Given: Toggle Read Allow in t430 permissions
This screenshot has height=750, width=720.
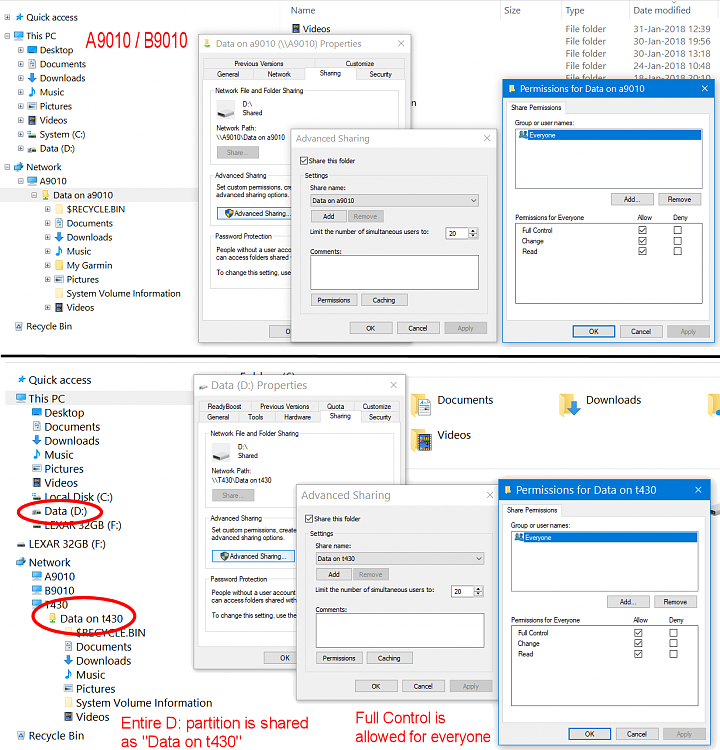Looking at the screenshot, I should [638, 654].
